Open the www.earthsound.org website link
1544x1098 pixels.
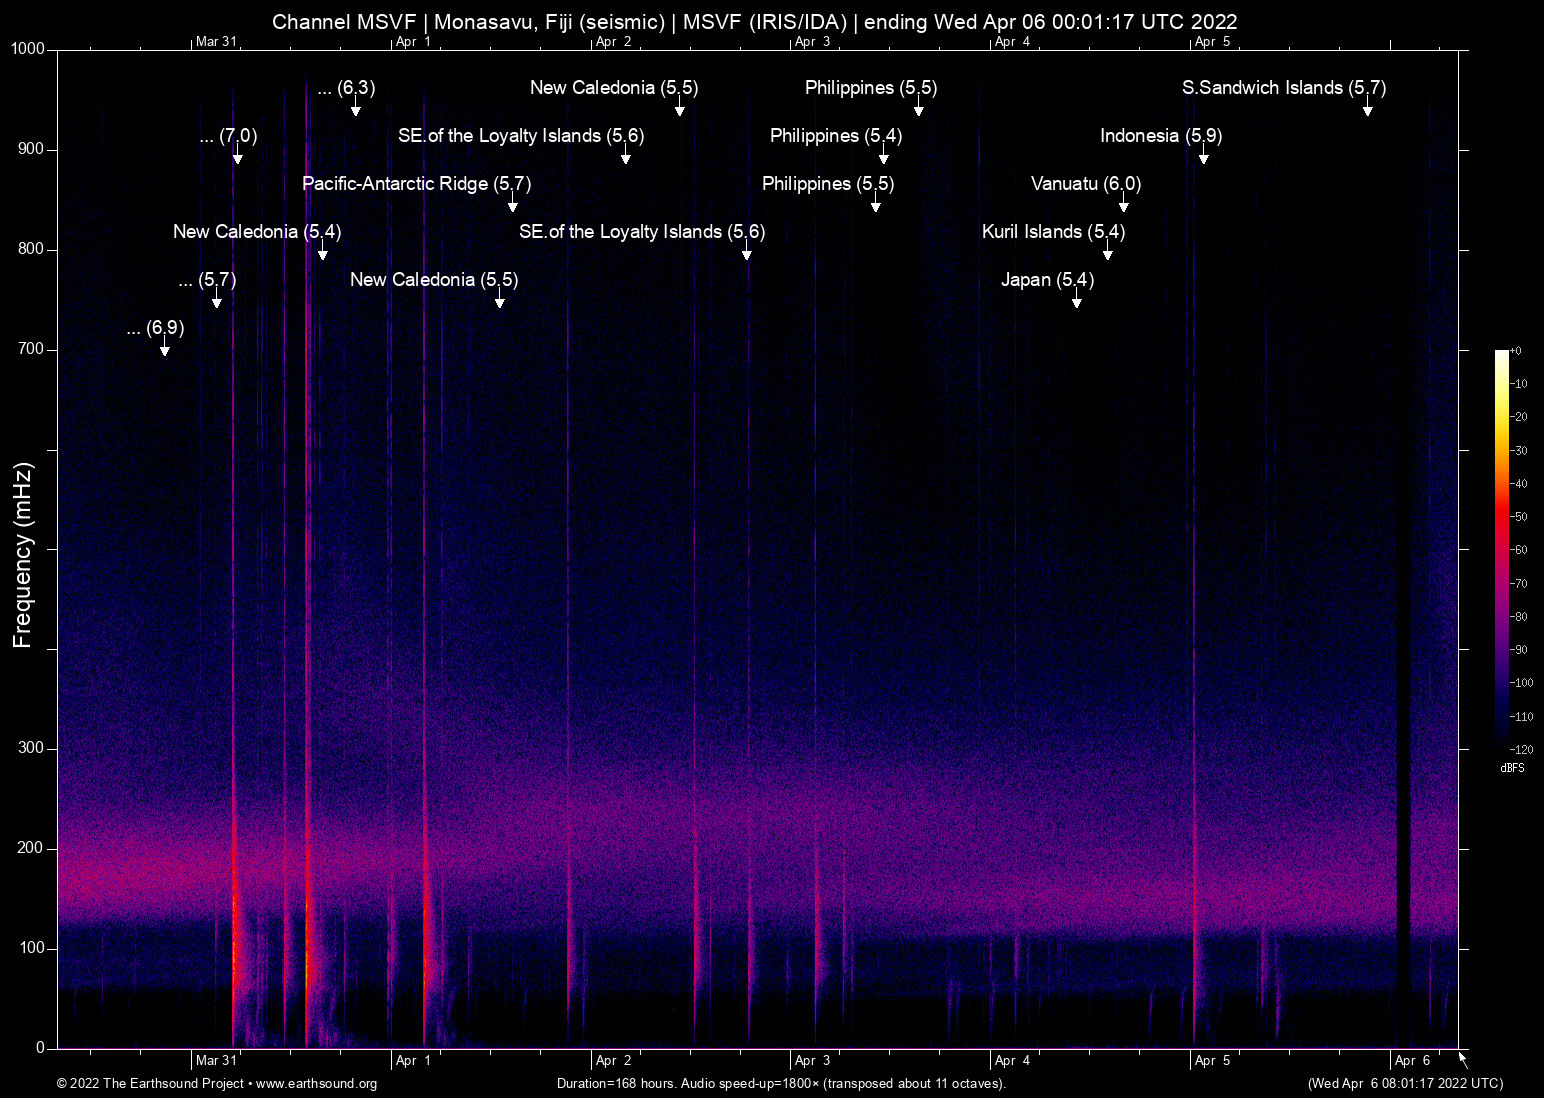tap(317, 1084)
